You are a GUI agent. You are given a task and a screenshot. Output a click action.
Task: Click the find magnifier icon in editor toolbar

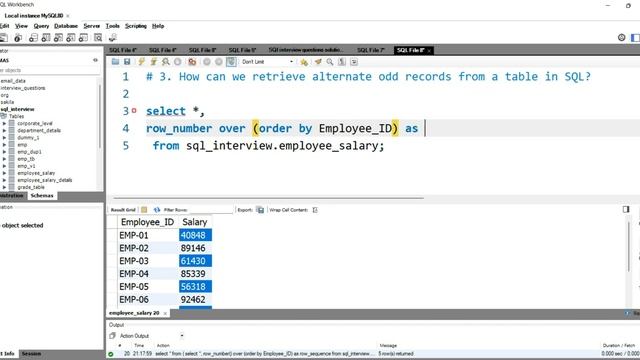[x=330, y=62]
